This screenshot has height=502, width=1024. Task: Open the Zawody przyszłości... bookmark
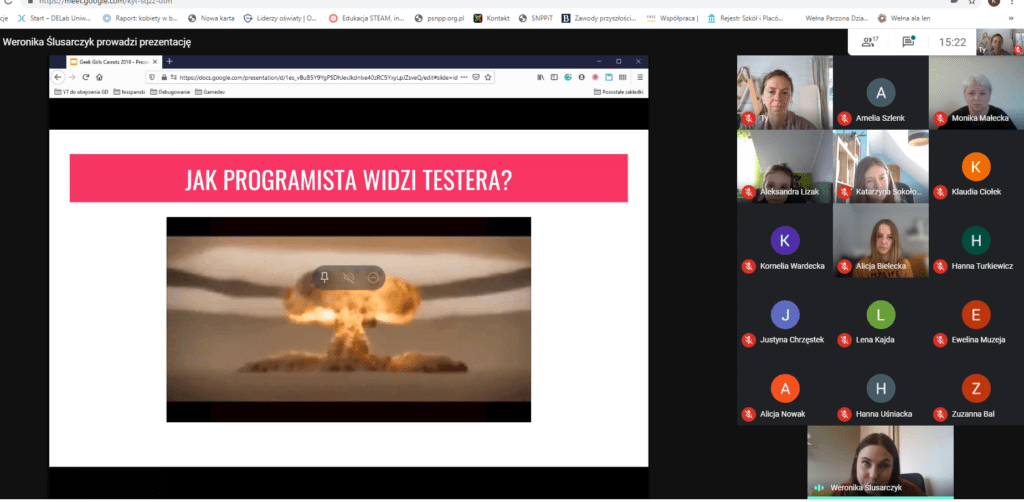pyautogui.click(x=599, y=18)
